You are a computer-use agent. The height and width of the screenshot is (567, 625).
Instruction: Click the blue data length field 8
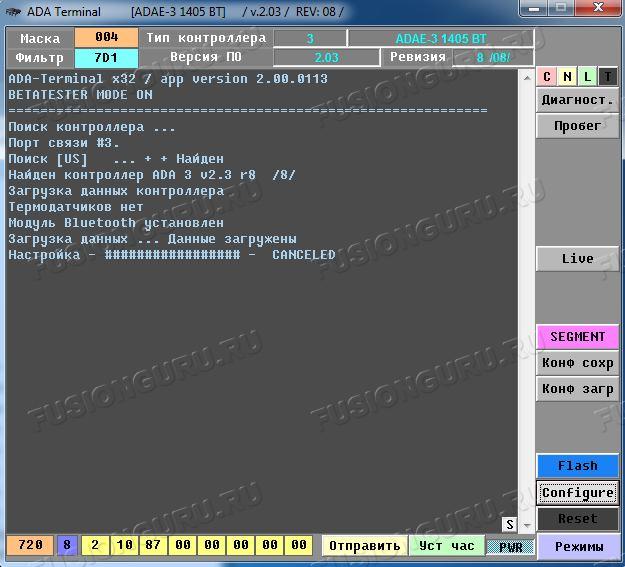click(x=67, y=545)
